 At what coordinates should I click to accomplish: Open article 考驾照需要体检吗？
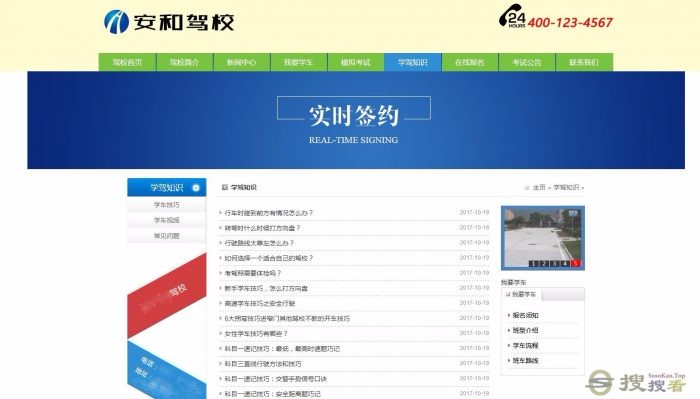(253, 273)
